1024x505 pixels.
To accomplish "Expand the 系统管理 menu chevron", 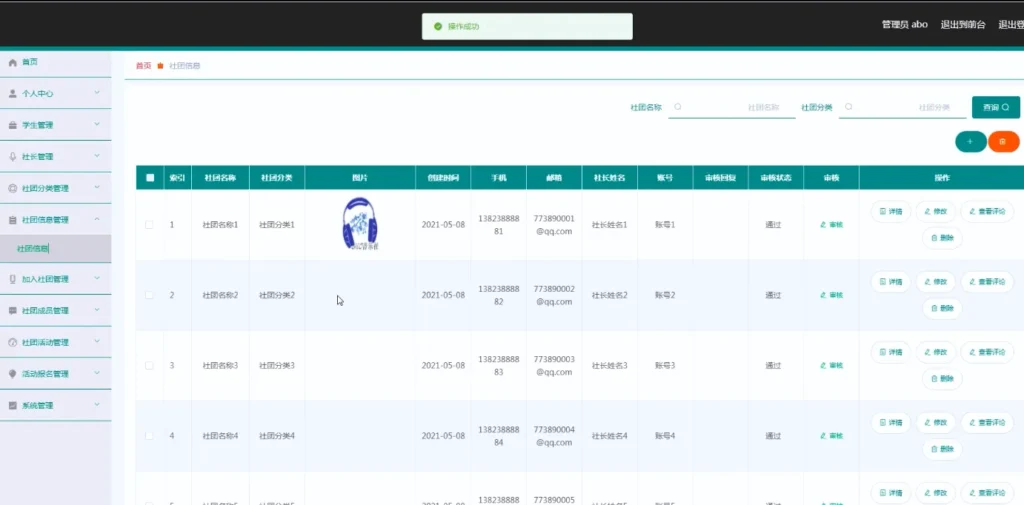I will (x=97, y=405).
